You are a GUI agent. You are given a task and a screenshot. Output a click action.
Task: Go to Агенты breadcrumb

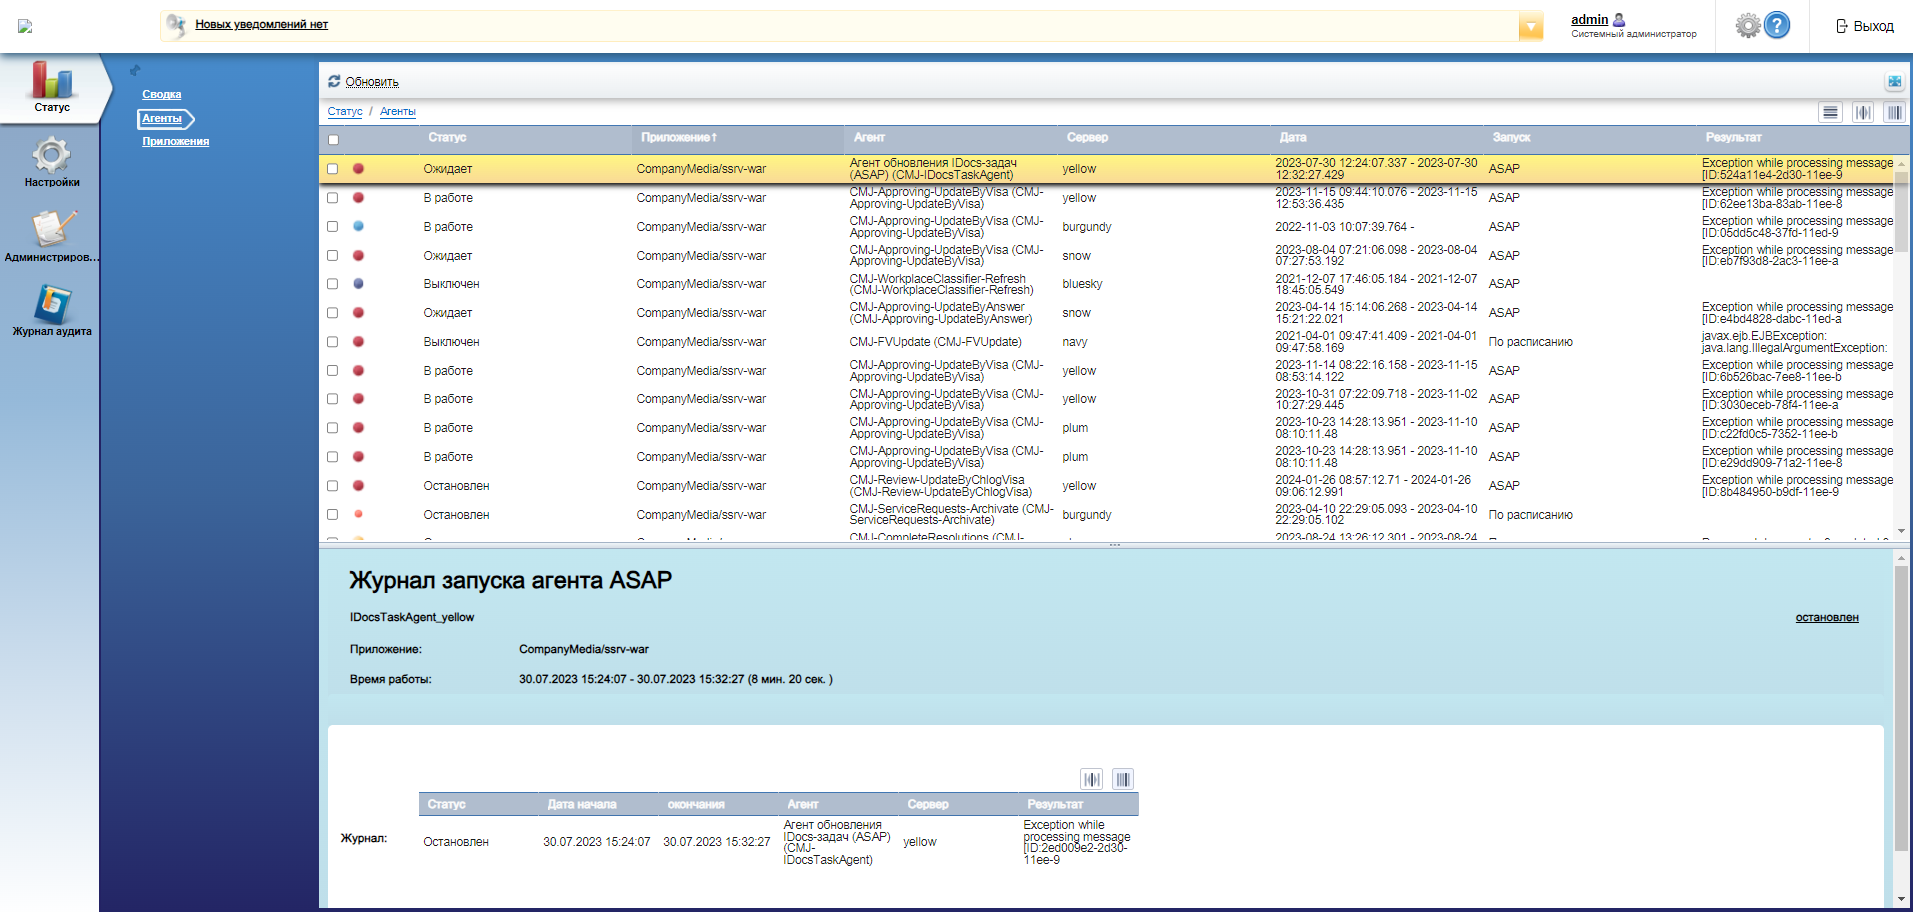click(x=397, y=112)
